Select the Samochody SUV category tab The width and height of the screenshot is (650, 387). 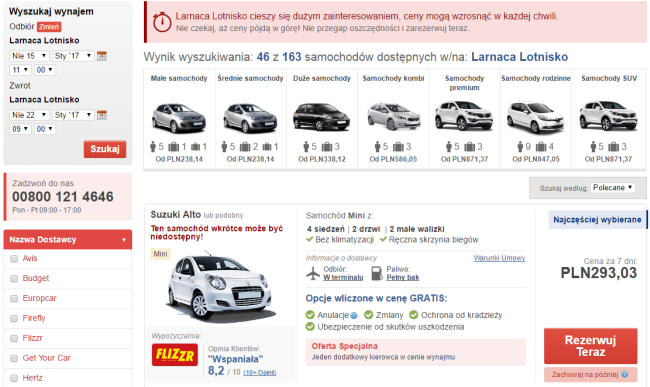609,119
